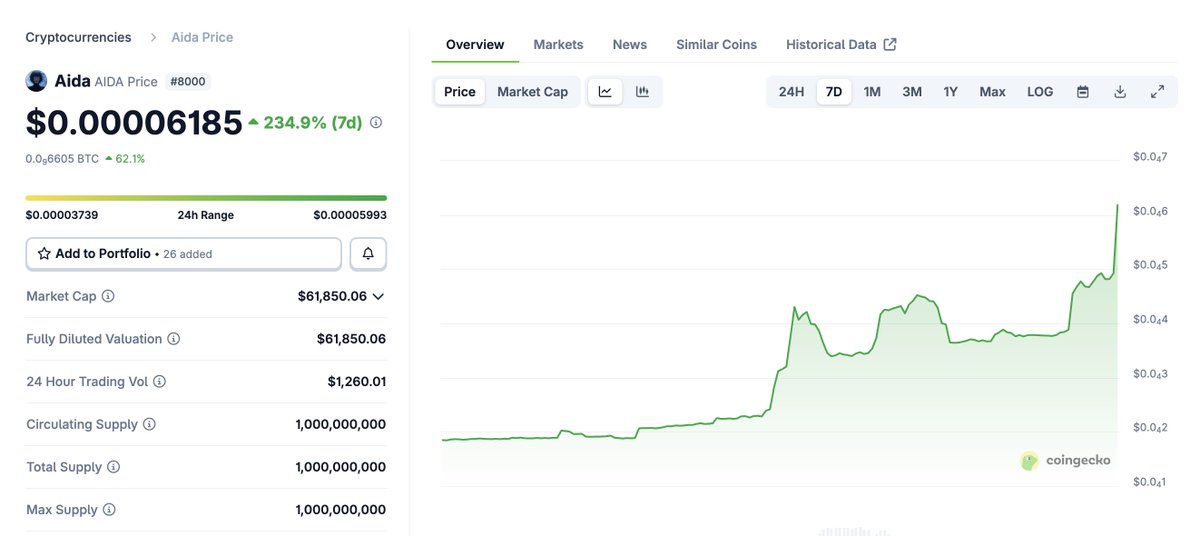The height and width of the screenshot is (536, 1200).
Task: Switch to candlestick chart view icon
Action: (x=642, y=92)
